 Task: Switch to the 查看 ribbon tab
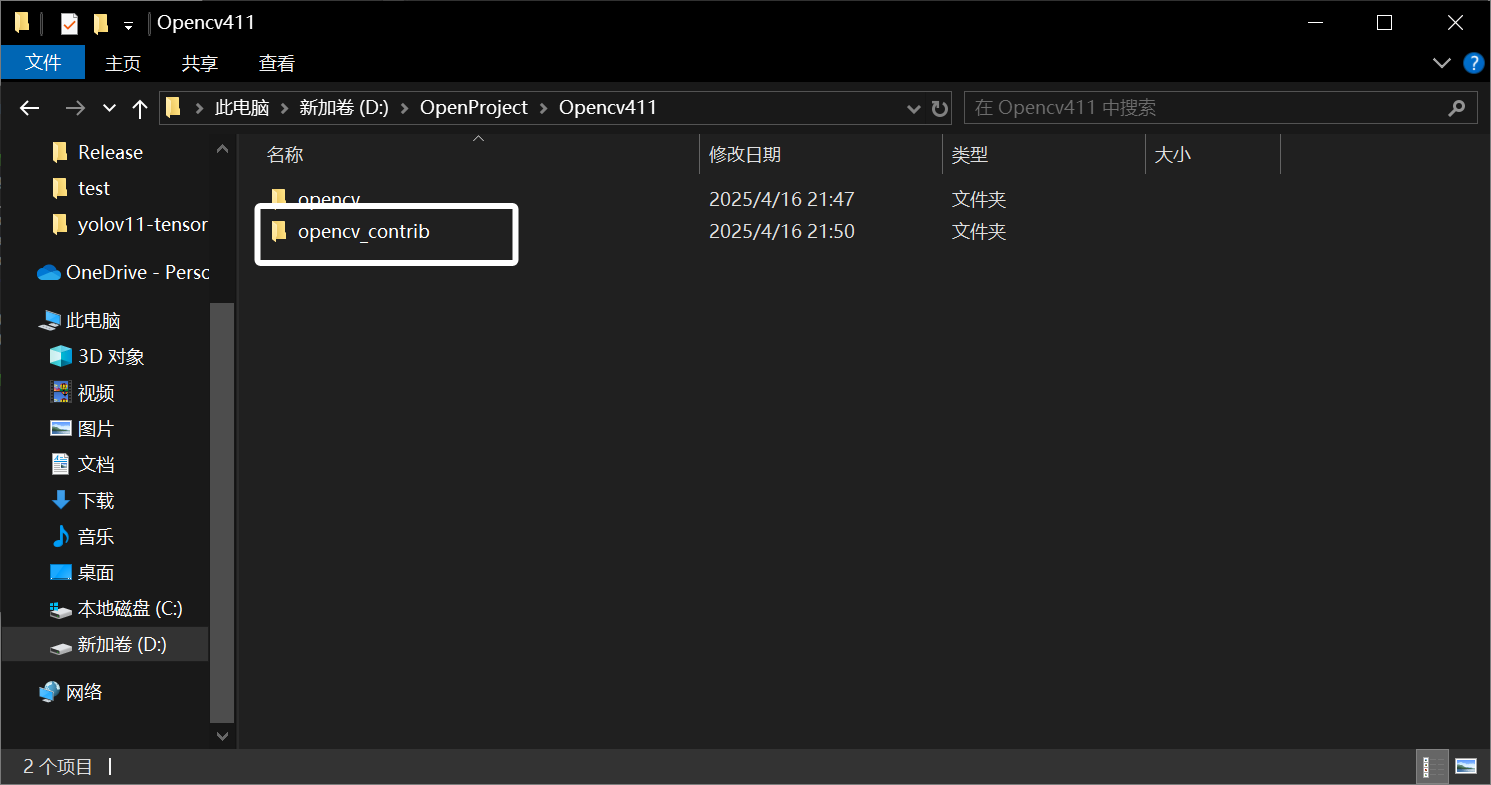pyautogui.click(x=276, y=63)
